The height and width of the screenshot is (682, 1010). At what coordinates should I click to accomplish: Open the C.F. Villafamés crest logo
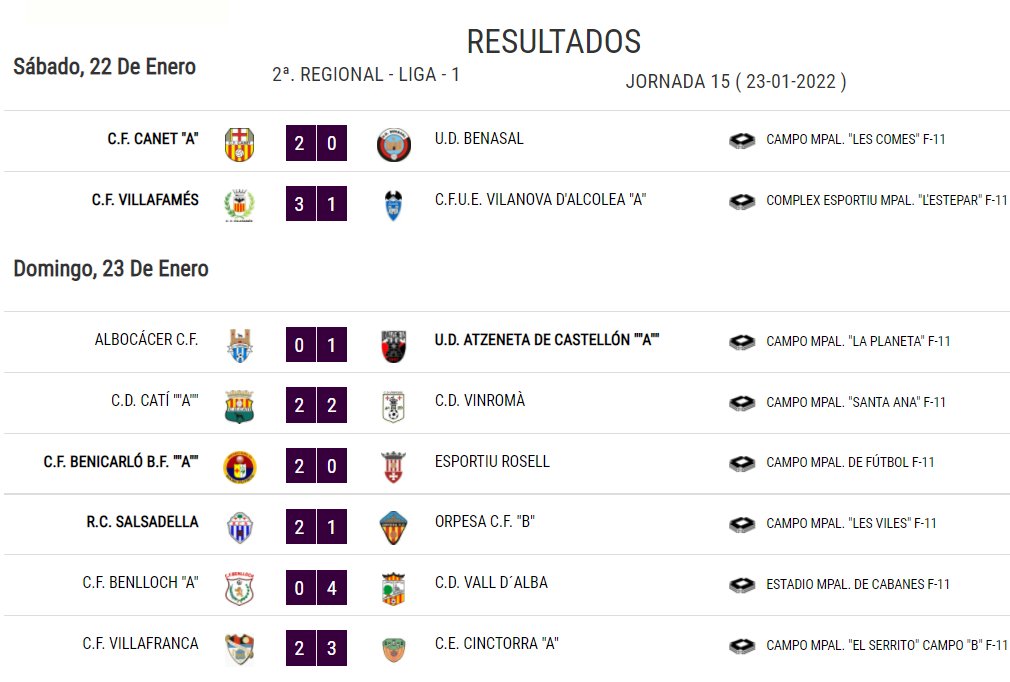point(240,205)
